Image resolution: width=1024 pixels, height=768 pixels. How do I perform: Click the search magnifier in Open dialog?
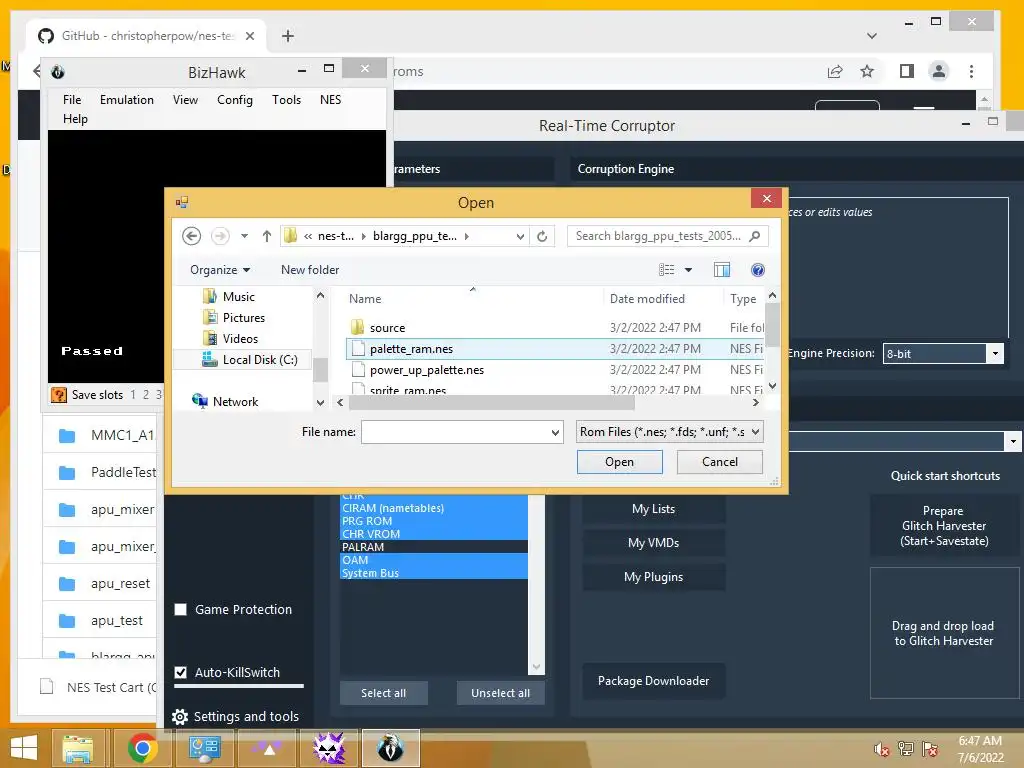755,236
